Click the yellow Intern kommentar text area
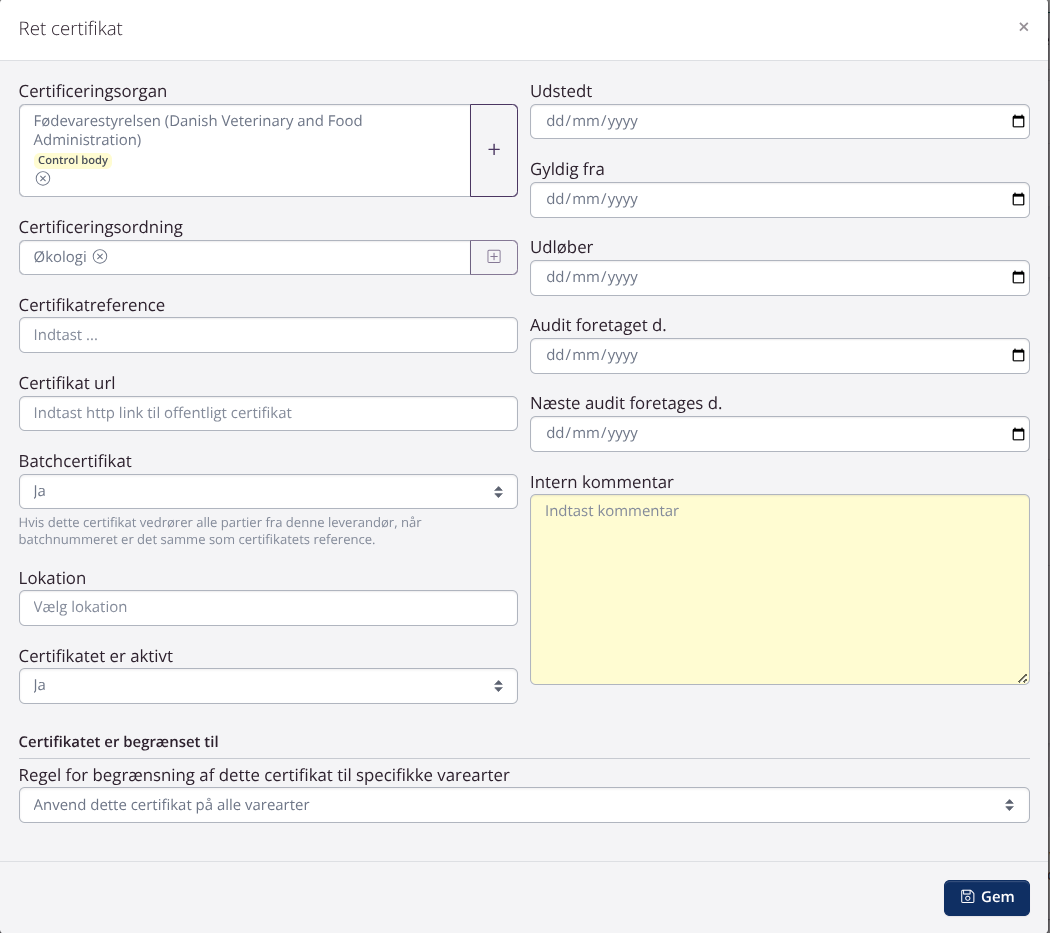 point(779,590)
